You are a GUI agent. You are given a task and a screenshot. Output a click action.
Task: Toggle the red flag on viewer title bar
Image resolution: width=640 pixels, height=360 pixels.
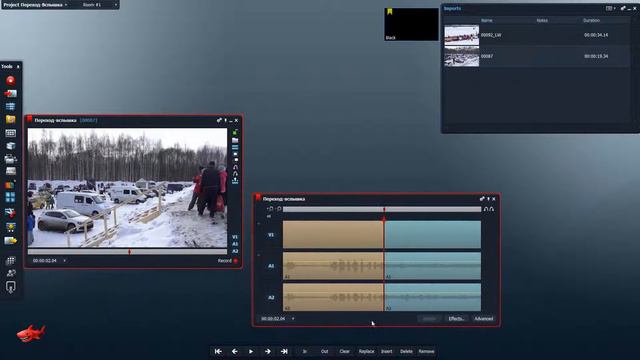click(29, 119)
